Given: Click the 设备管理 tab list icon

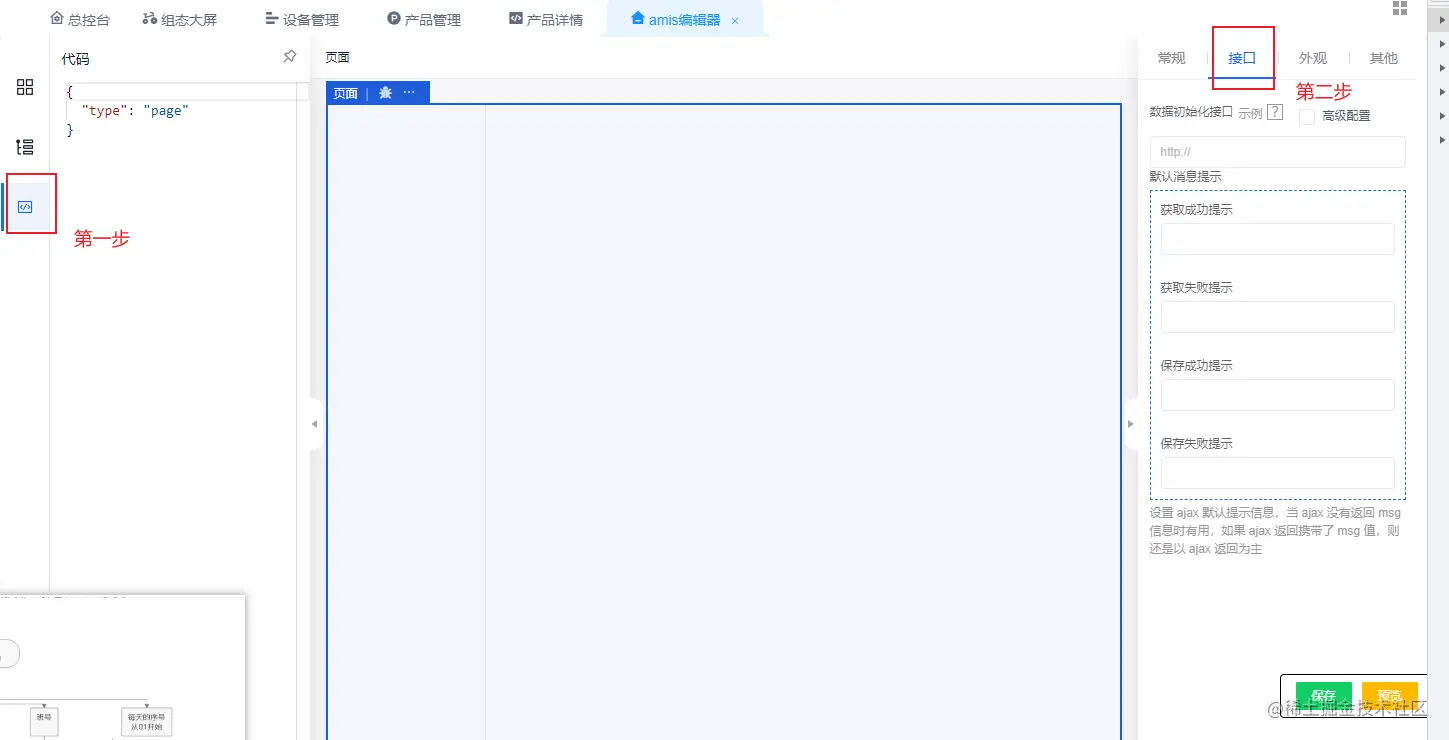Looking at the screenshot, I should (x=272, y=19).
